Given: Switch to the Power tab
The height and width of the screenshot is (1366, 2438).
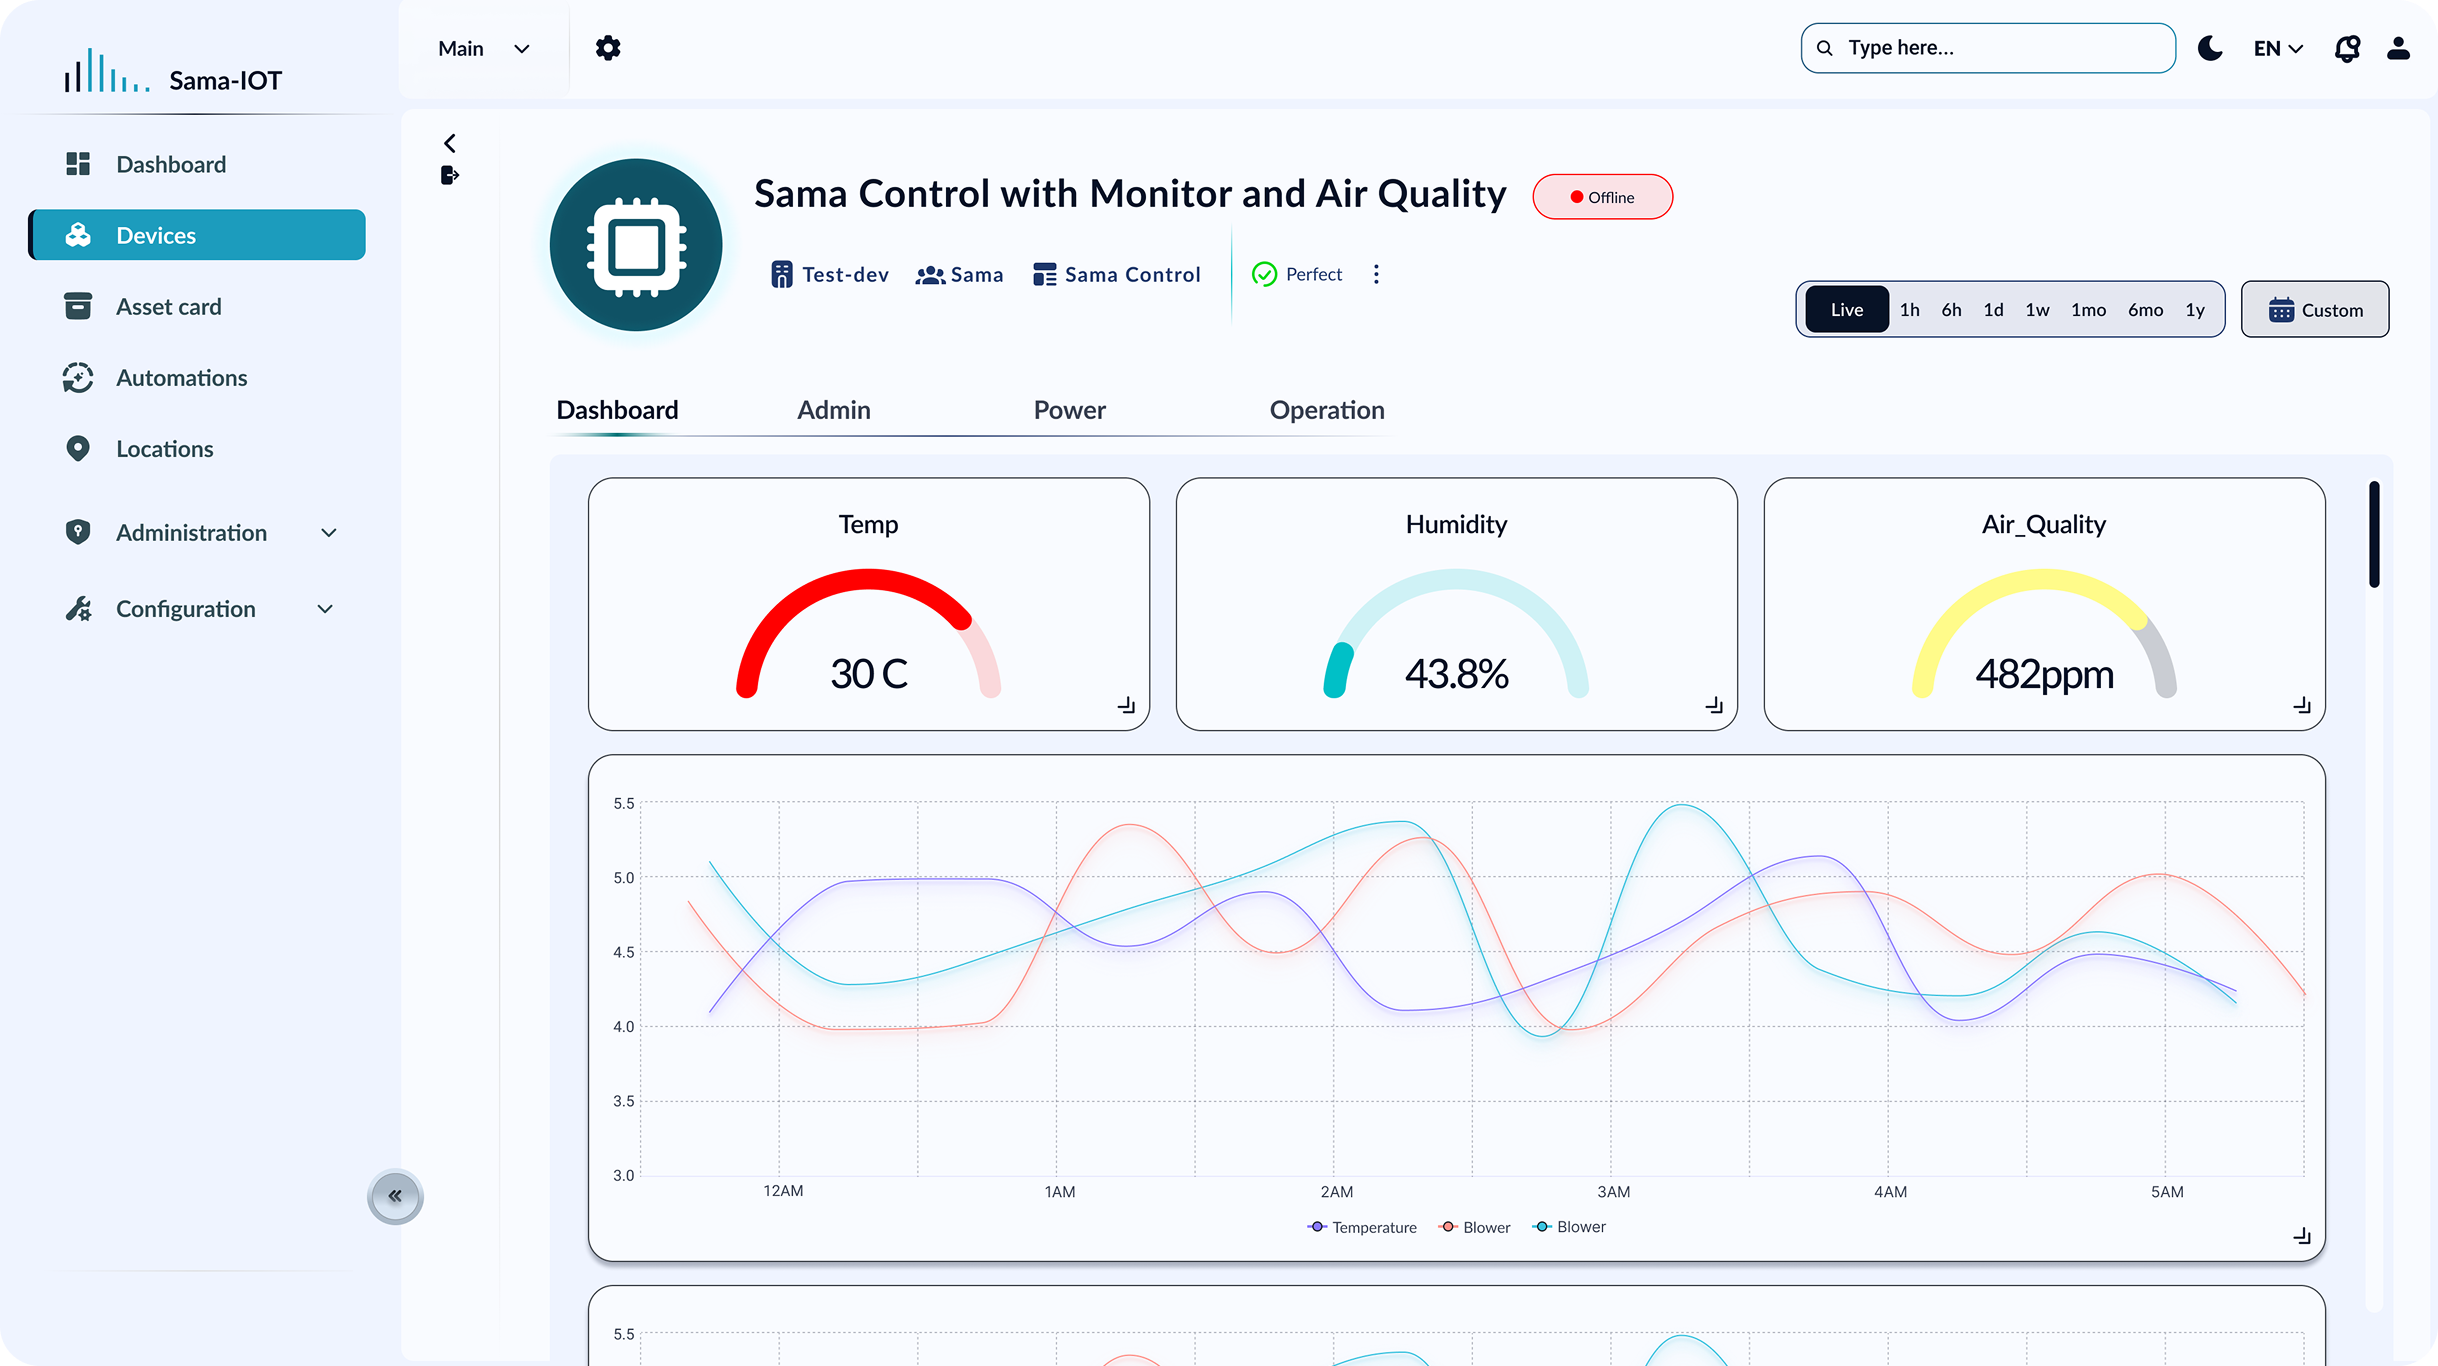Looking at the screenshot, I should (1069, 410).
